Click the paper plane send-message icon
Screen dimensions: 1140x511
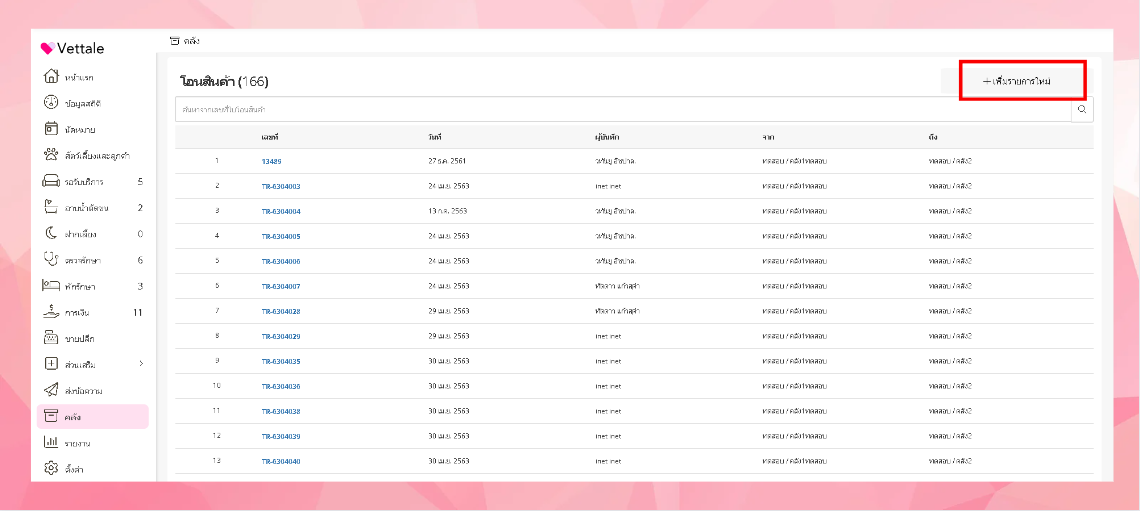pyautogui.click(x=52, y=390)
